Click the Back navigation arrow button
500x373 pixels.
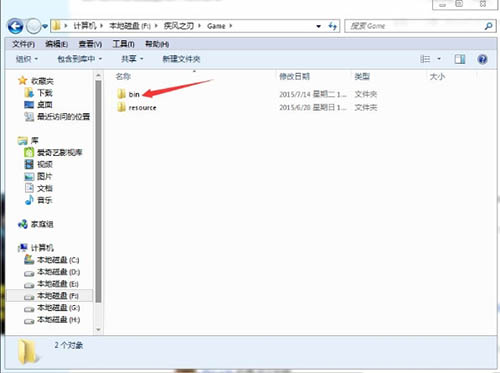tap(15, 26)
